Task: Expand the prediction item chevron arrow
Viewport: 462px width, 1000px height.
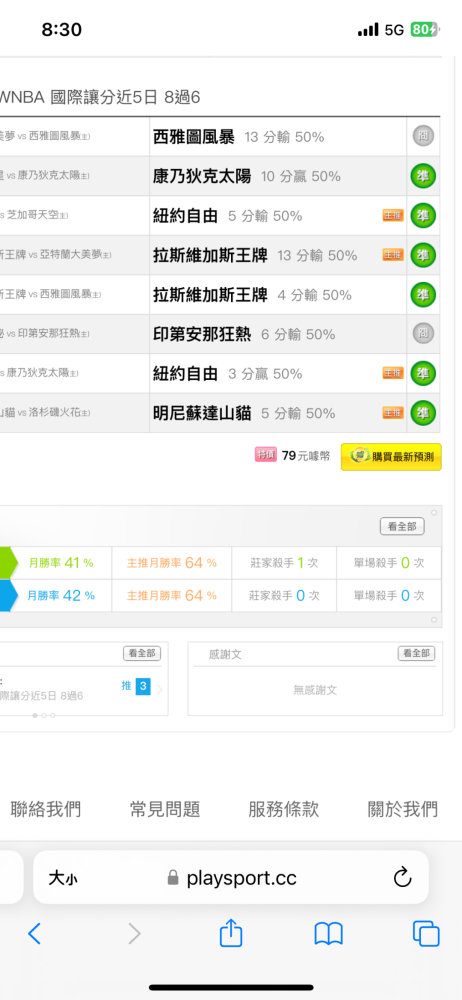Action: [160, 689]
